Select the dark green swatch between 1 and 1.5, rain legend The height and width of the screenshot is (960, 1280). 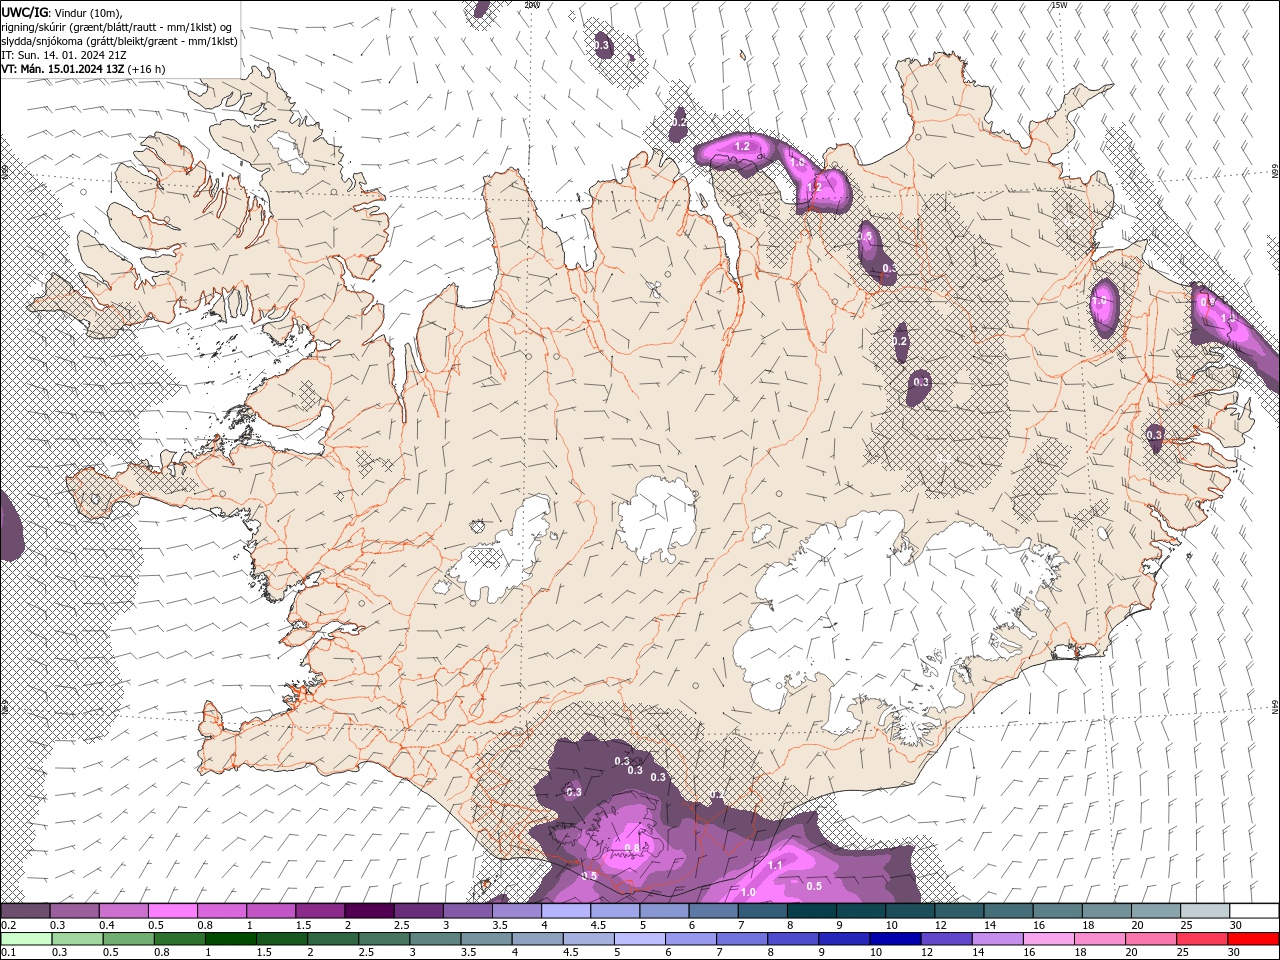229,939
